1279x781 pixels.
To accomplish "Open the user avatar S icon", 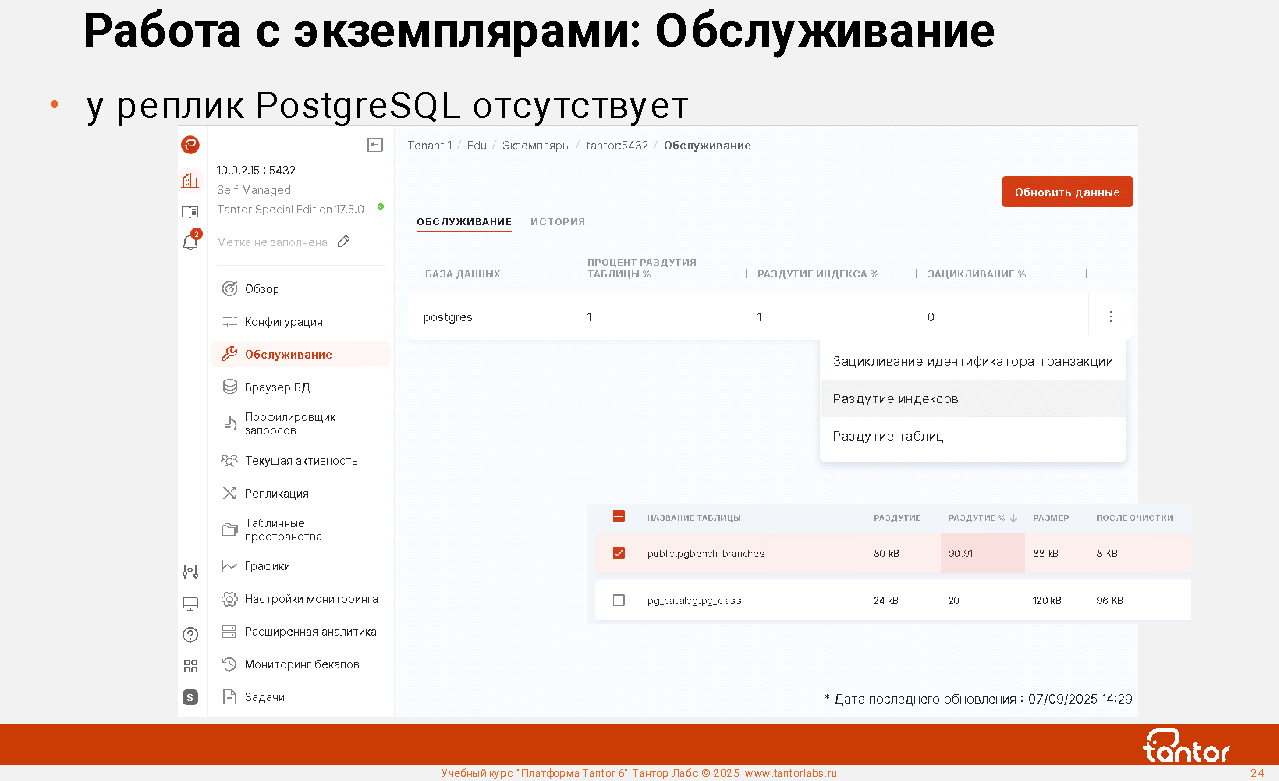I will (x=190, y=697).
